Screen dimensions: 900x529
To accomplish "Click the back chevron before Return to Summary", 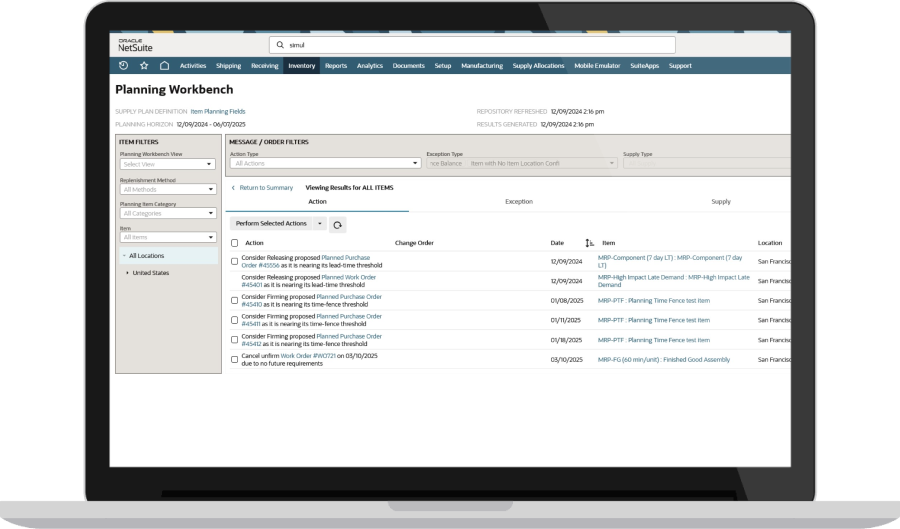I will (233, 187).
